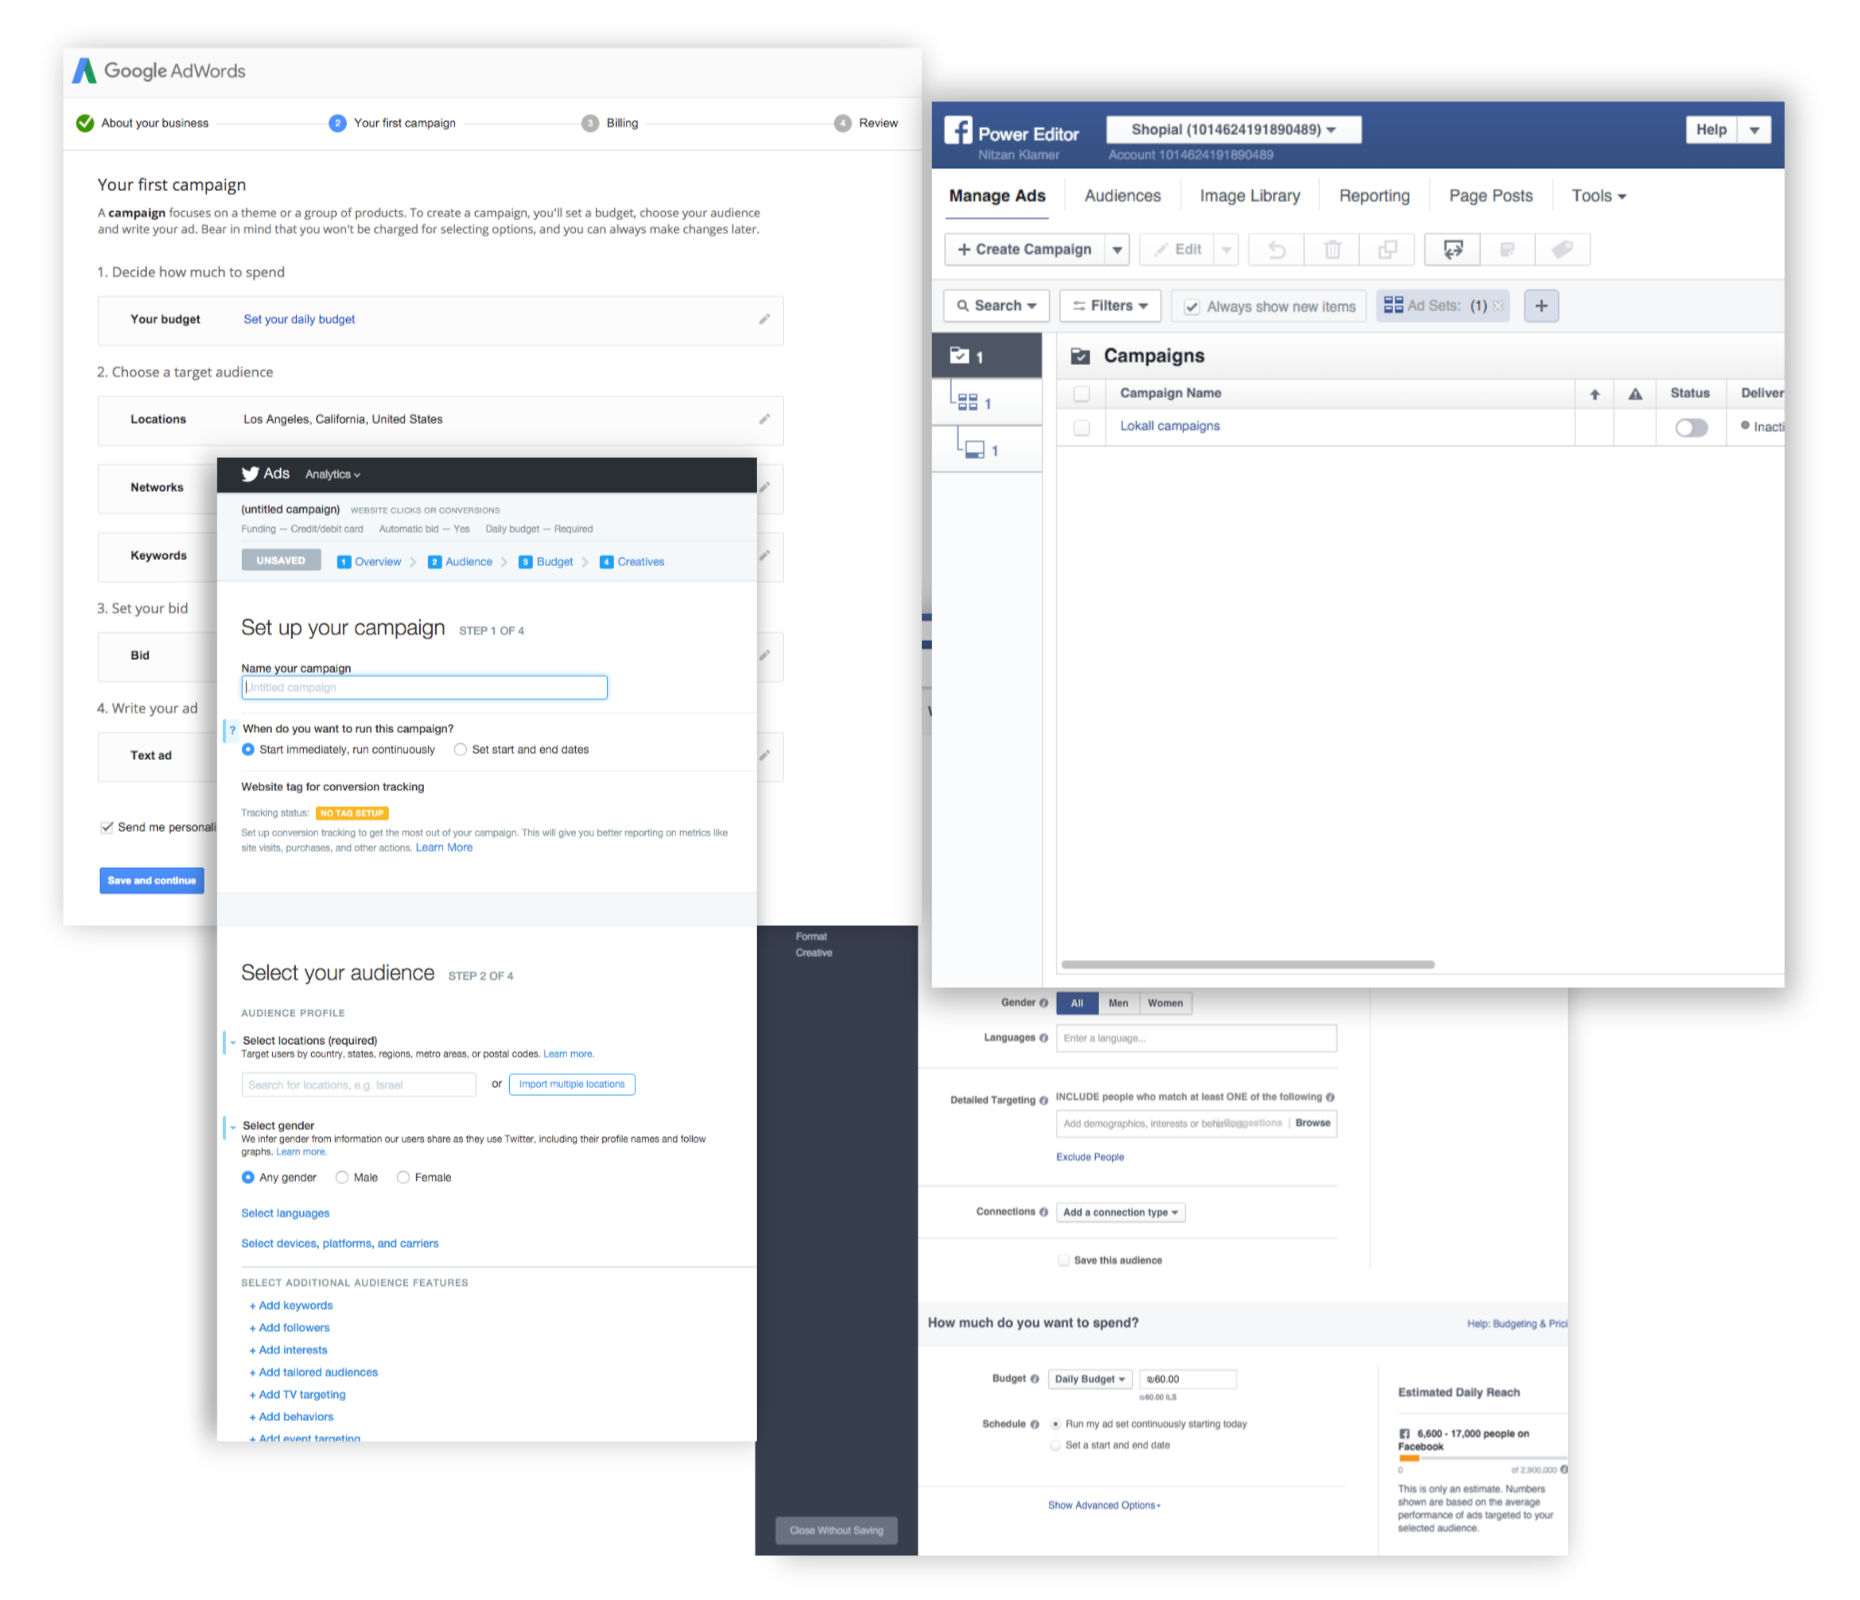
Task: Click the duplicate icon in Power Editor toolbar
Action: pyautogui.click(x=1387, y=250)
